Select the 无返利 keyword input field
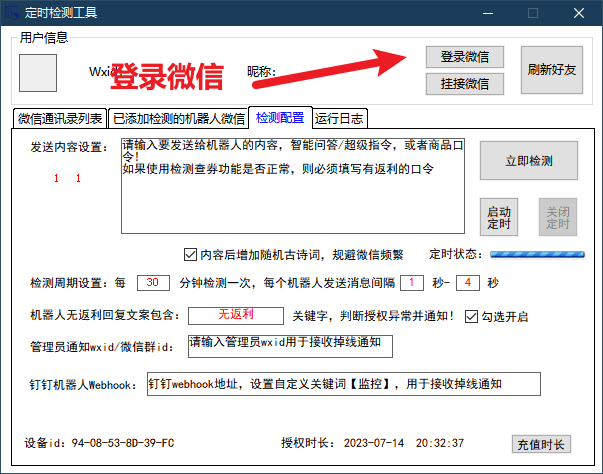The width and height of the screenshot is (603, 474). point(236,316)
